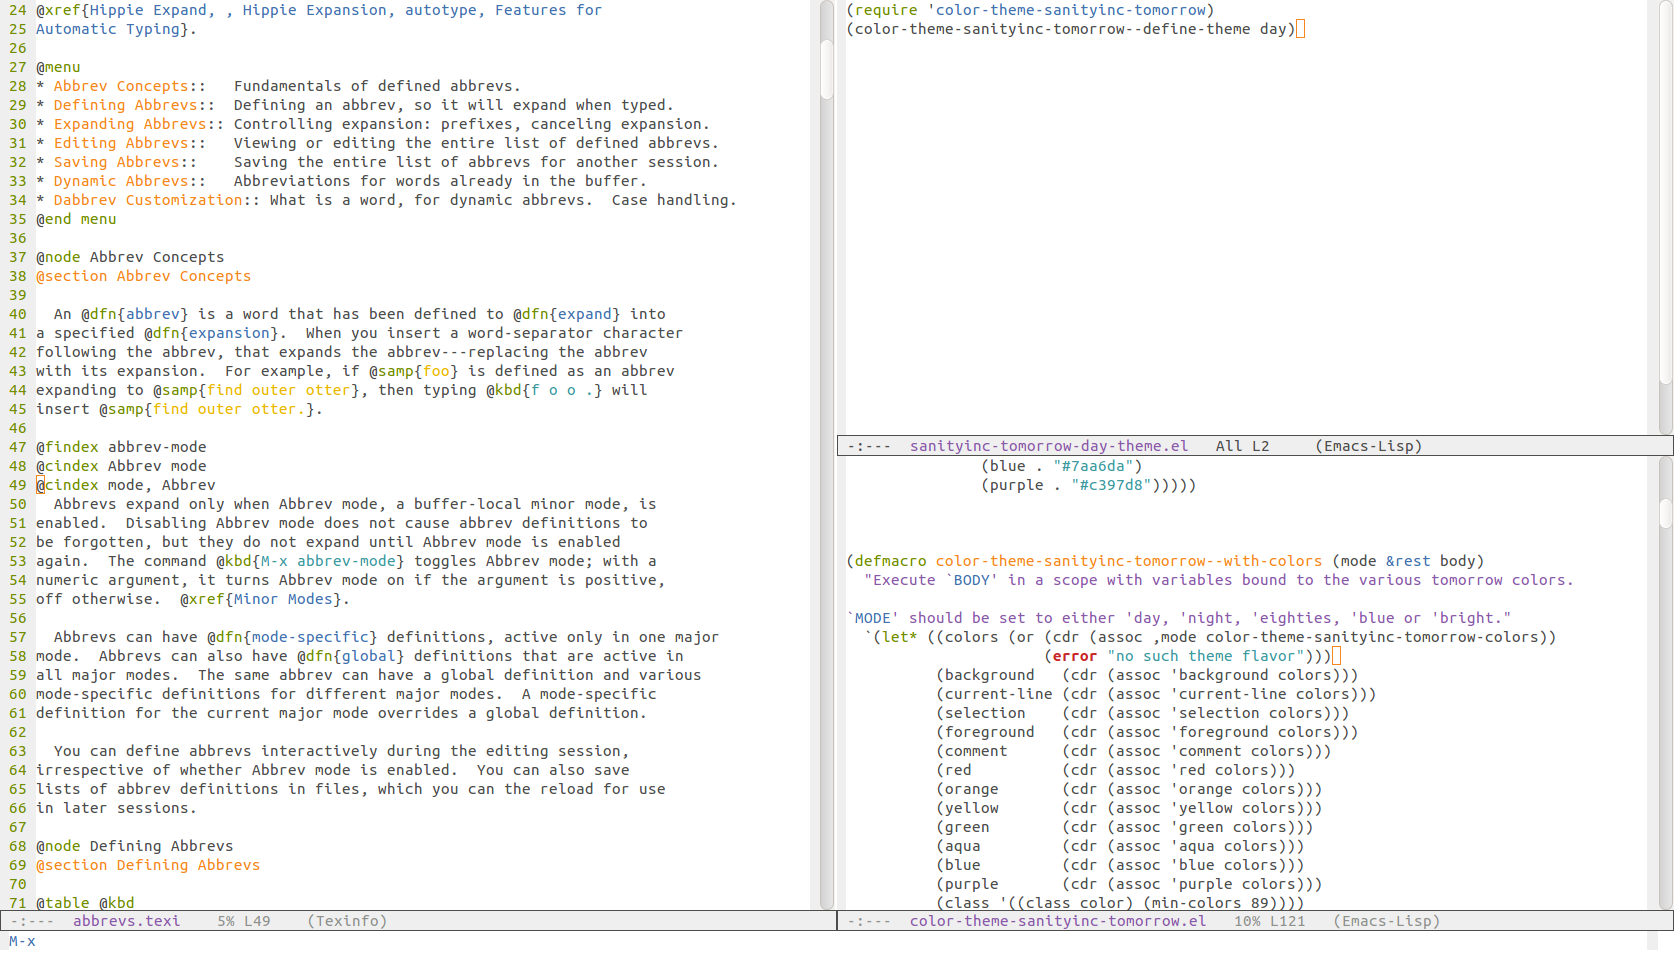Click the '(selection' binding line

pyautogui.click(x=1143, y=713)
